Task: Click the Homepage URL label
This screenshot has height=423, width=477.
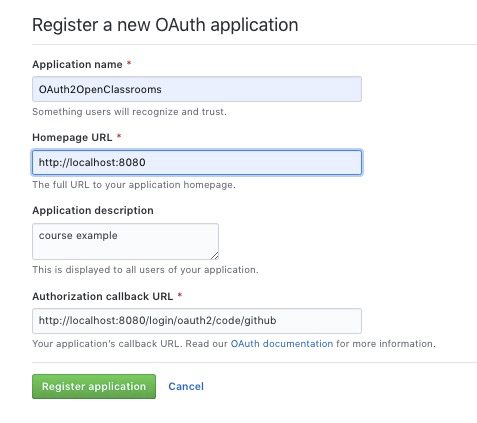Action: [72, 137]
